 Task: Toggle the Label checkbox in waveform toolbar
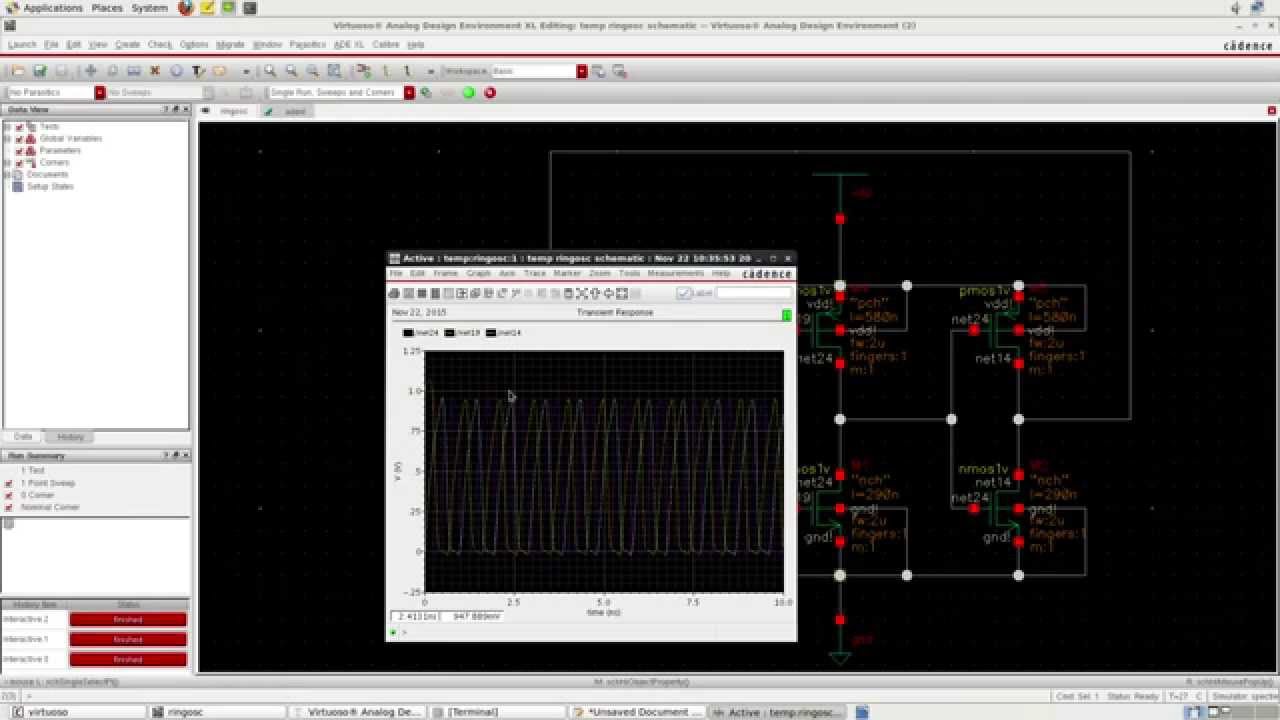pyautogui.click(x=684, y=293)
